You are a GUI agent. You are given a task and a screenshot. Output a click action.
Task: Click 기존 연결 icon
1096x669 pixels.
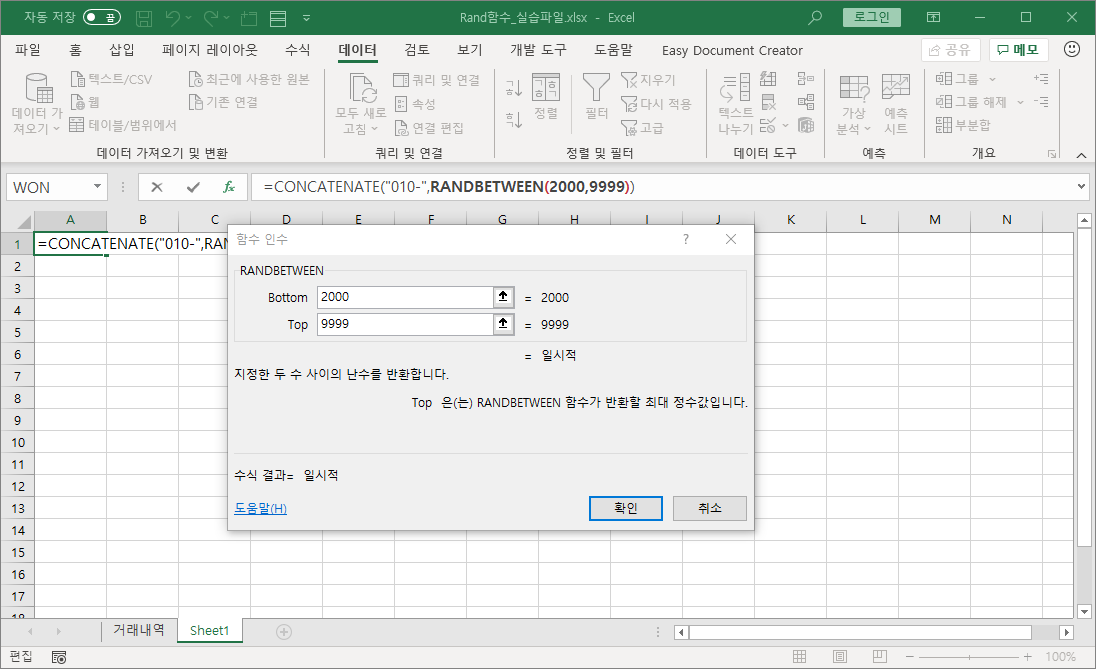(196, 102)
